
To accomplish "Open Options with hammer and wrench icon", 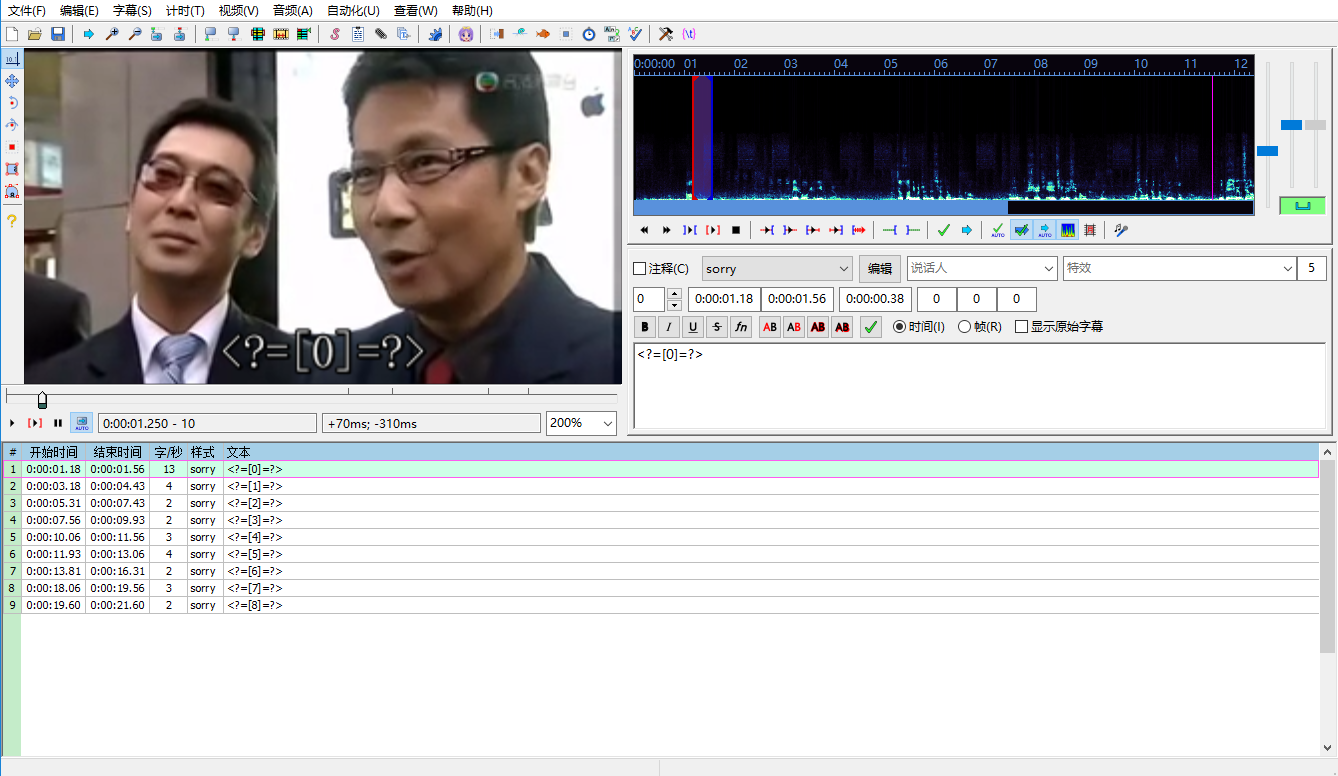I will (x=666, y=34).
